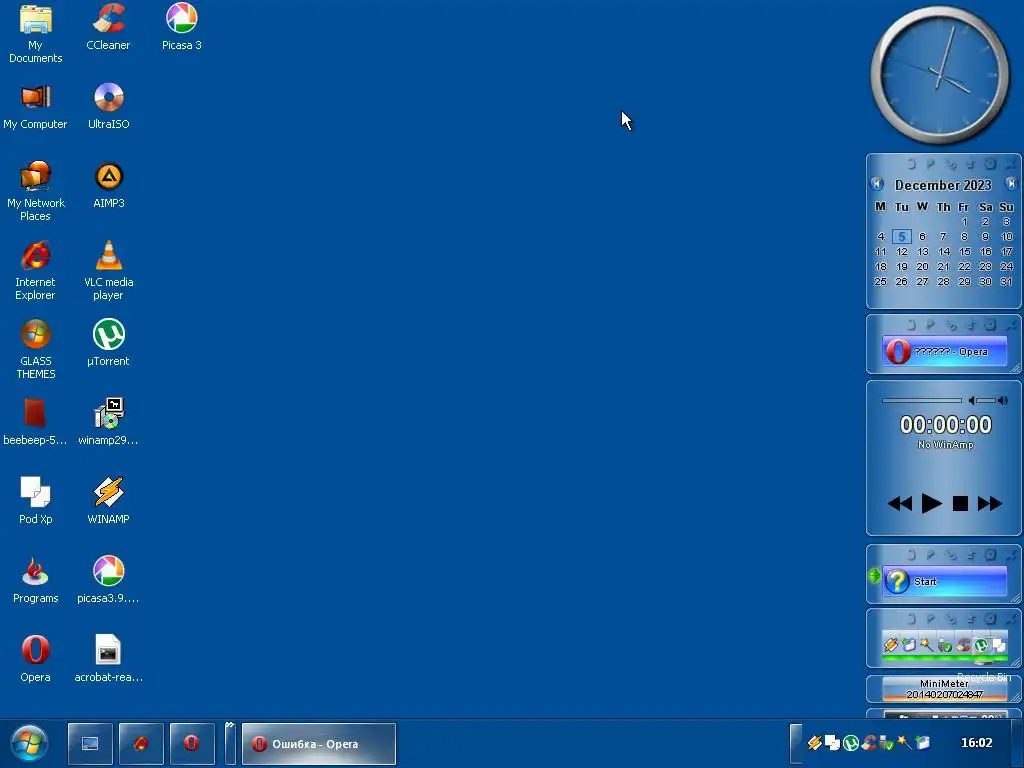Select the Programs desktop icon
The width and height of the screenshot is (1024, 768).
pos(35,581)
